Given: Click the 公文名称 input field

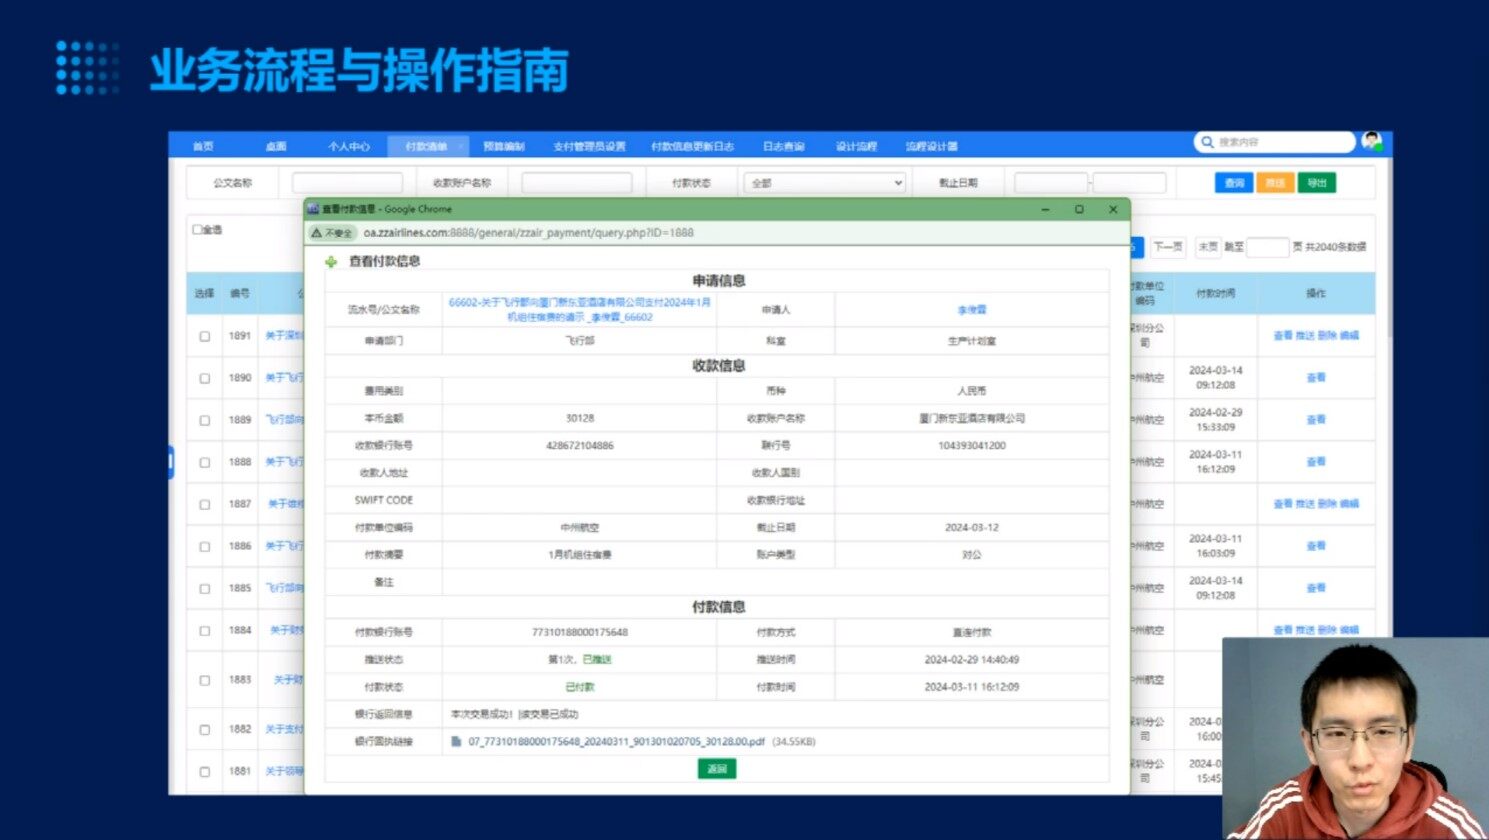Looking at the screenshot, I should pos(347,183).
